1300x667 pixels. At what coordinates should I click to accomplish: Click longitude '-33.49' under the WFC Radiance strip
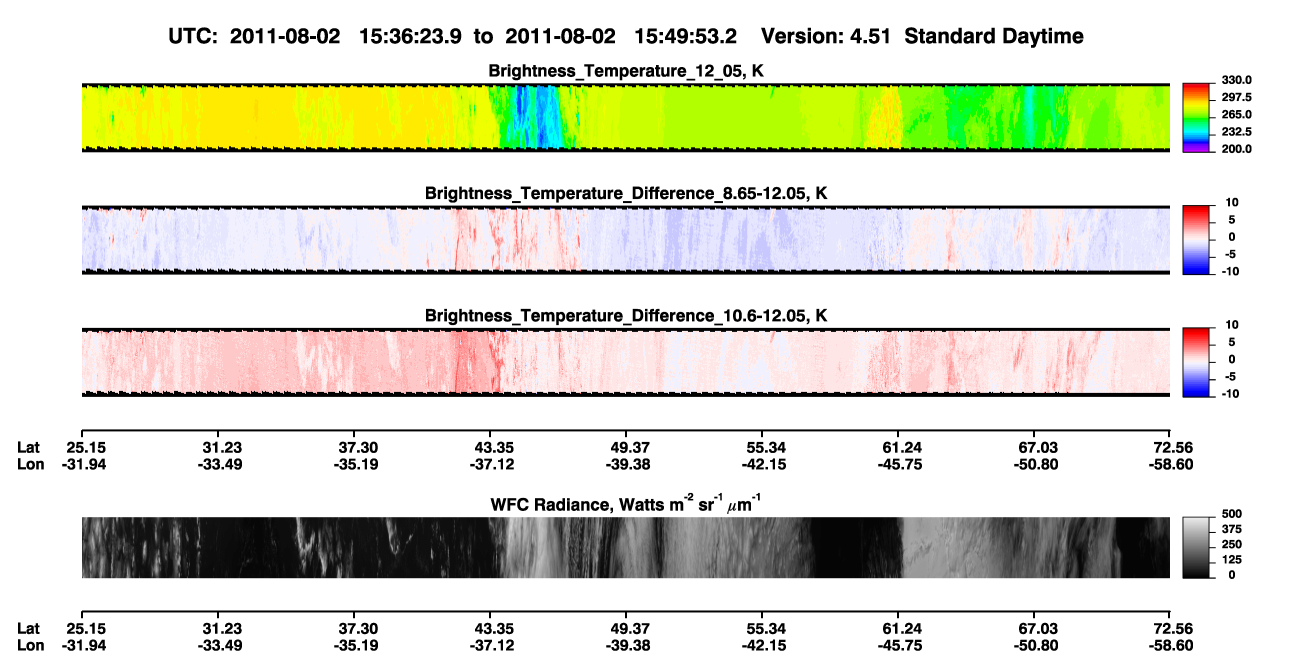(220, 645)
